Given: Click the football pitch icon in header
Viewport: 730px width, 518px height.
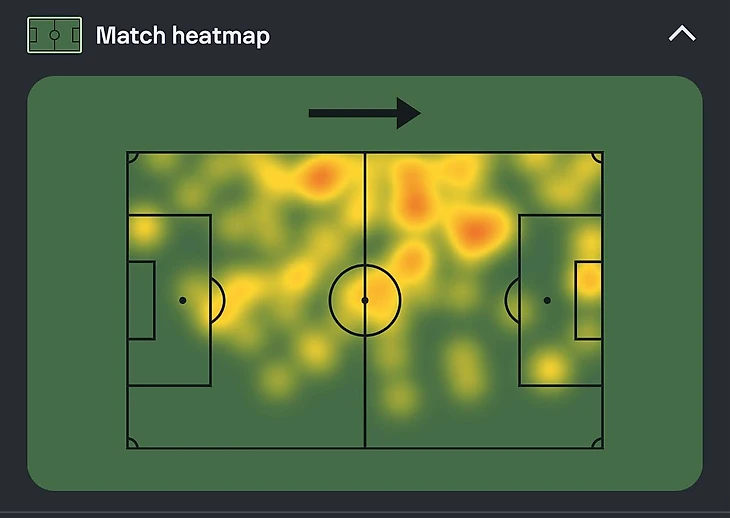Looking at the screenshot, I should click(x=54, y=36).
